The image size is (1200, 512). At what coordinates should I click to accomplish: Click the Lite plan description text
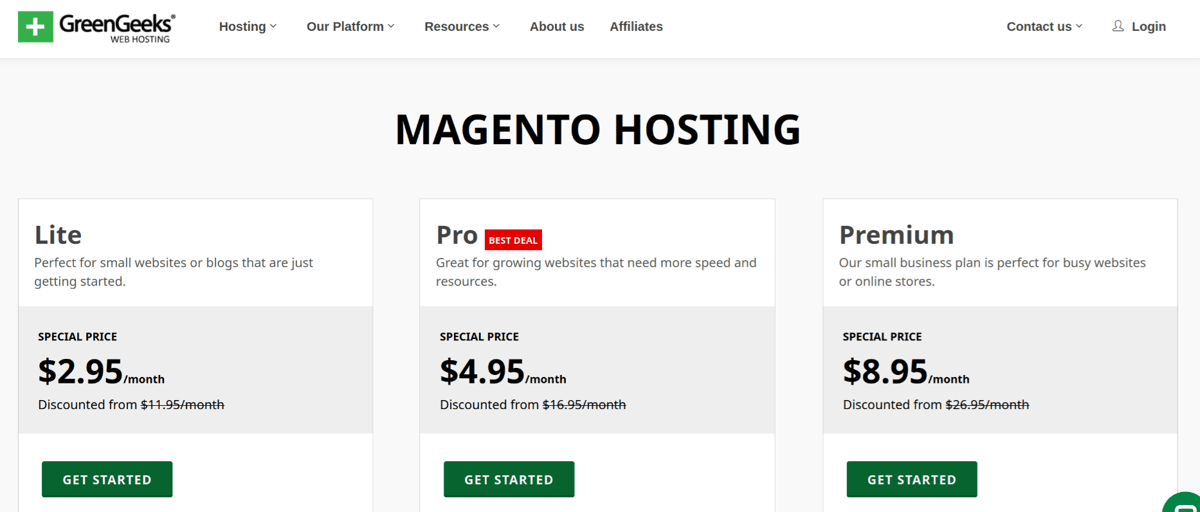point(174,272)
